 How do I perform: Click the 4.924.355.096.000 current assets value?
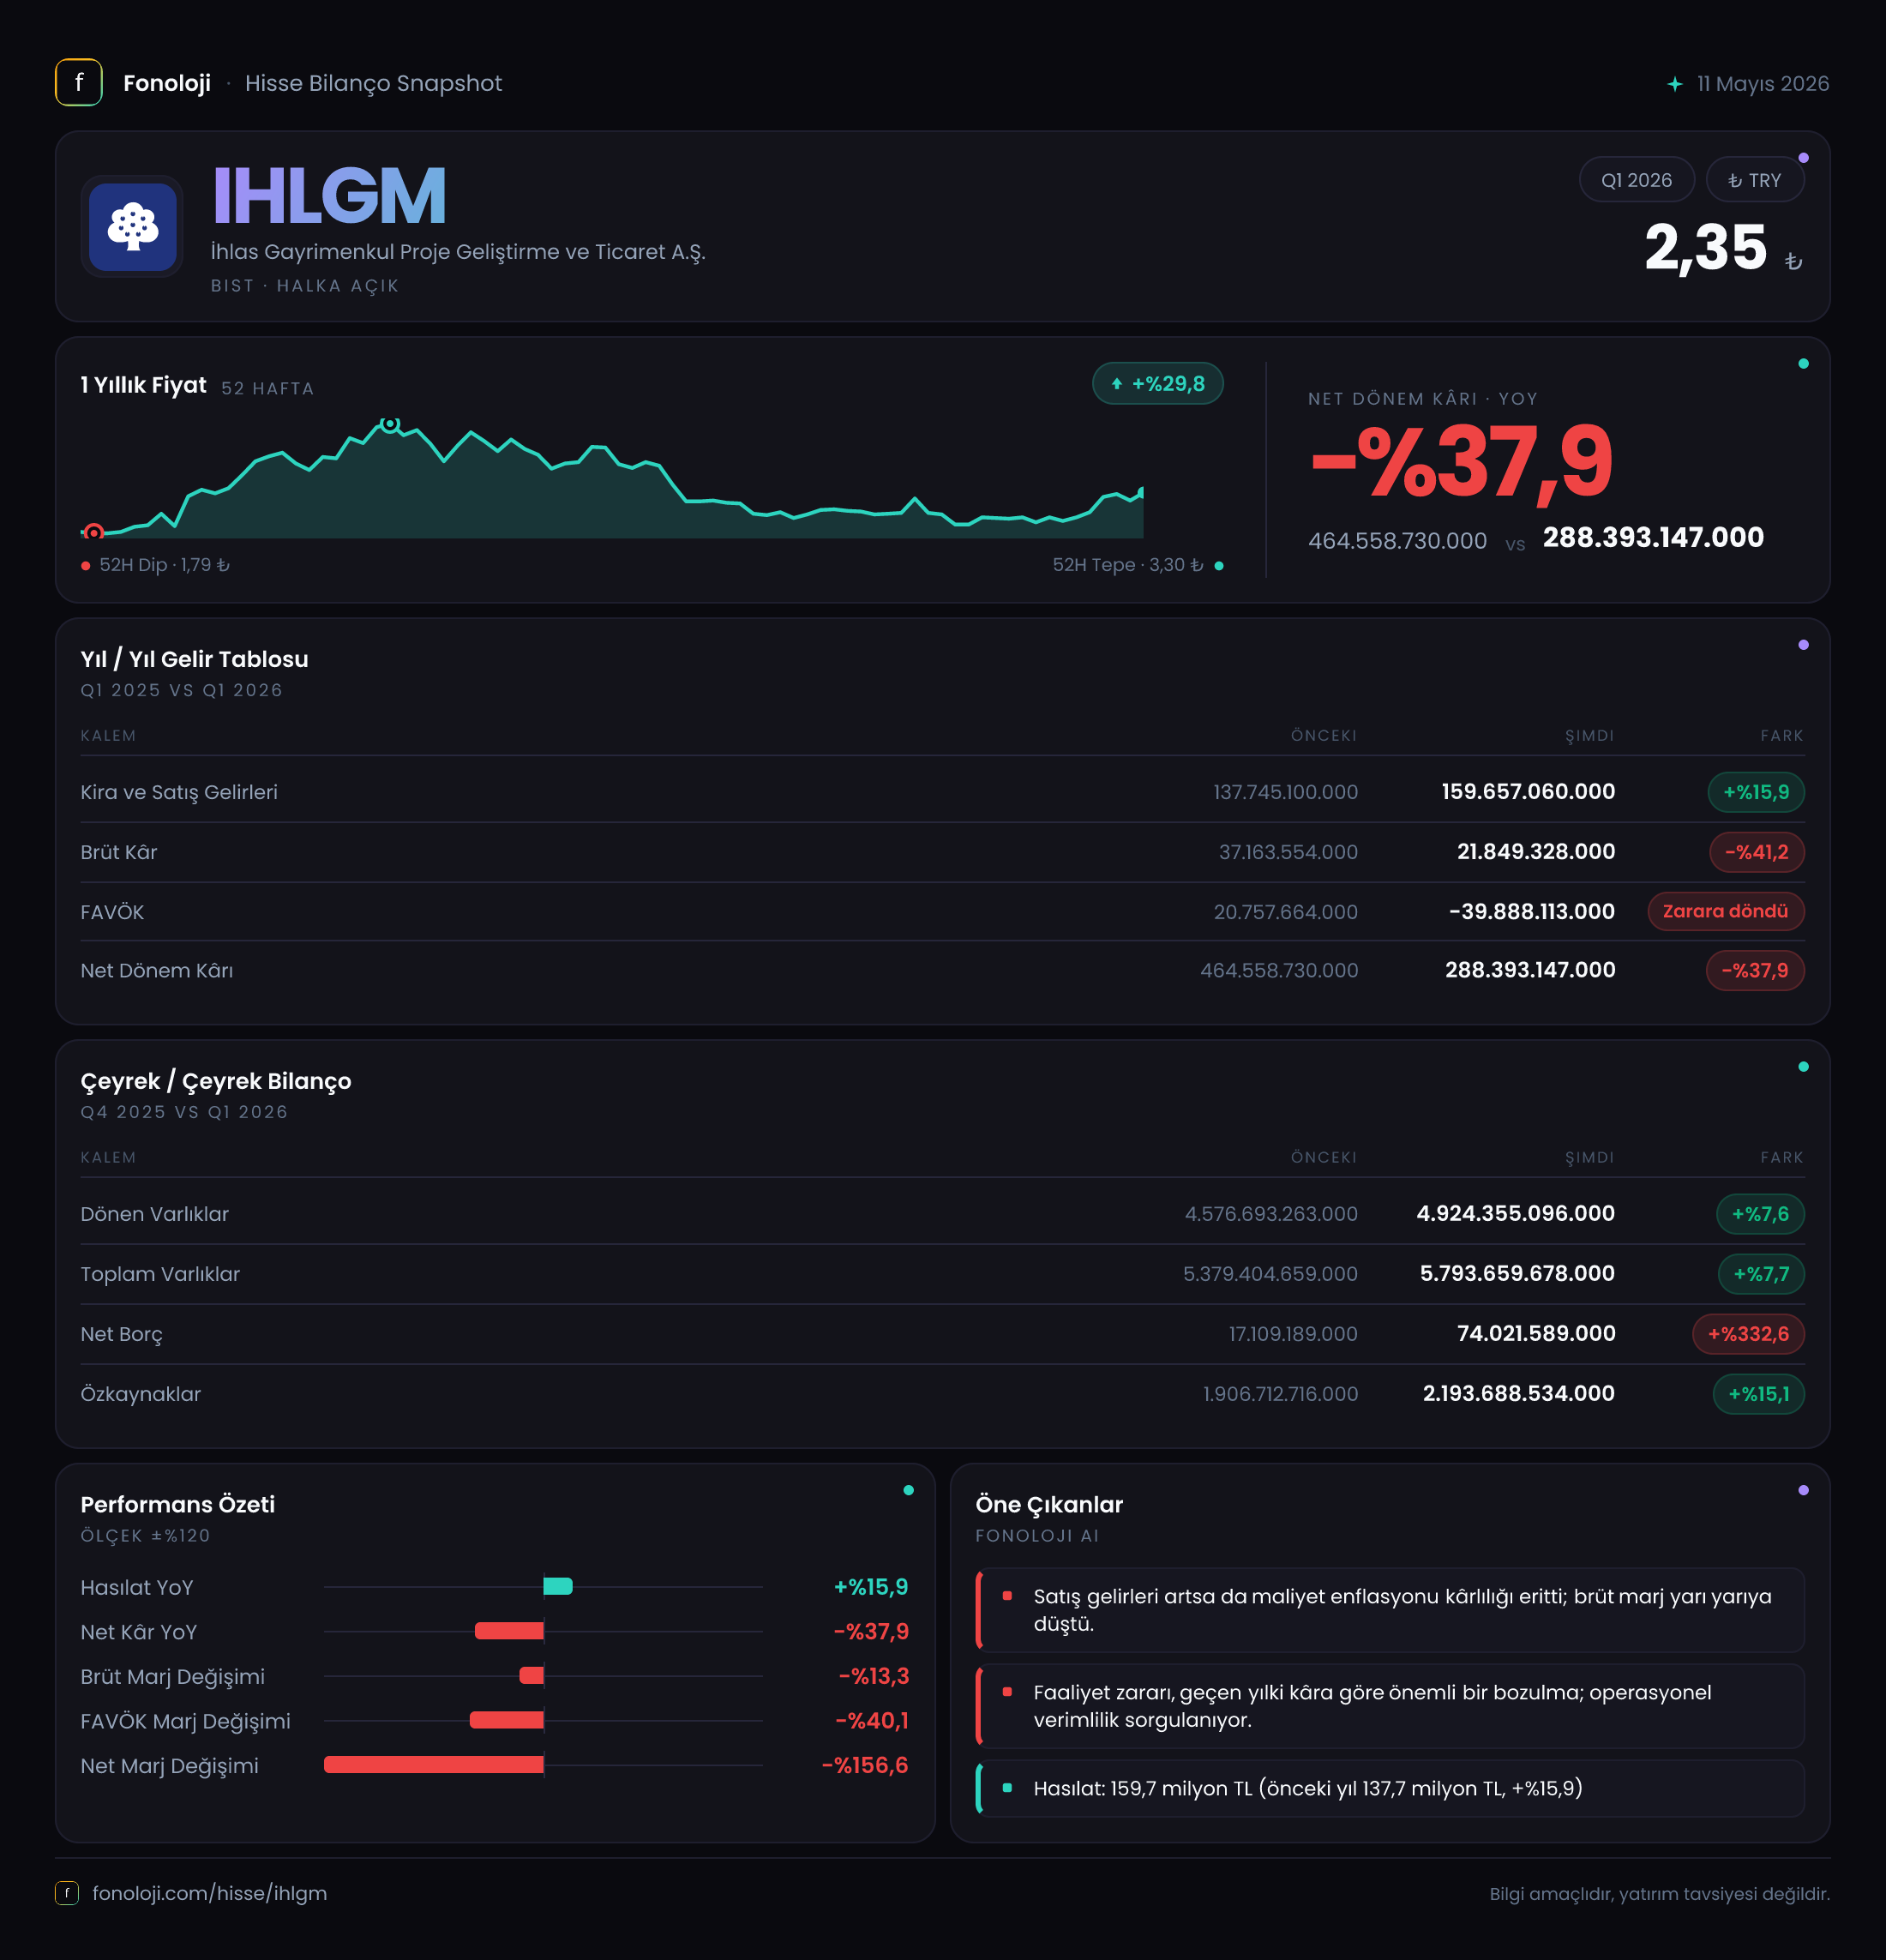tap(1516, 1214)
